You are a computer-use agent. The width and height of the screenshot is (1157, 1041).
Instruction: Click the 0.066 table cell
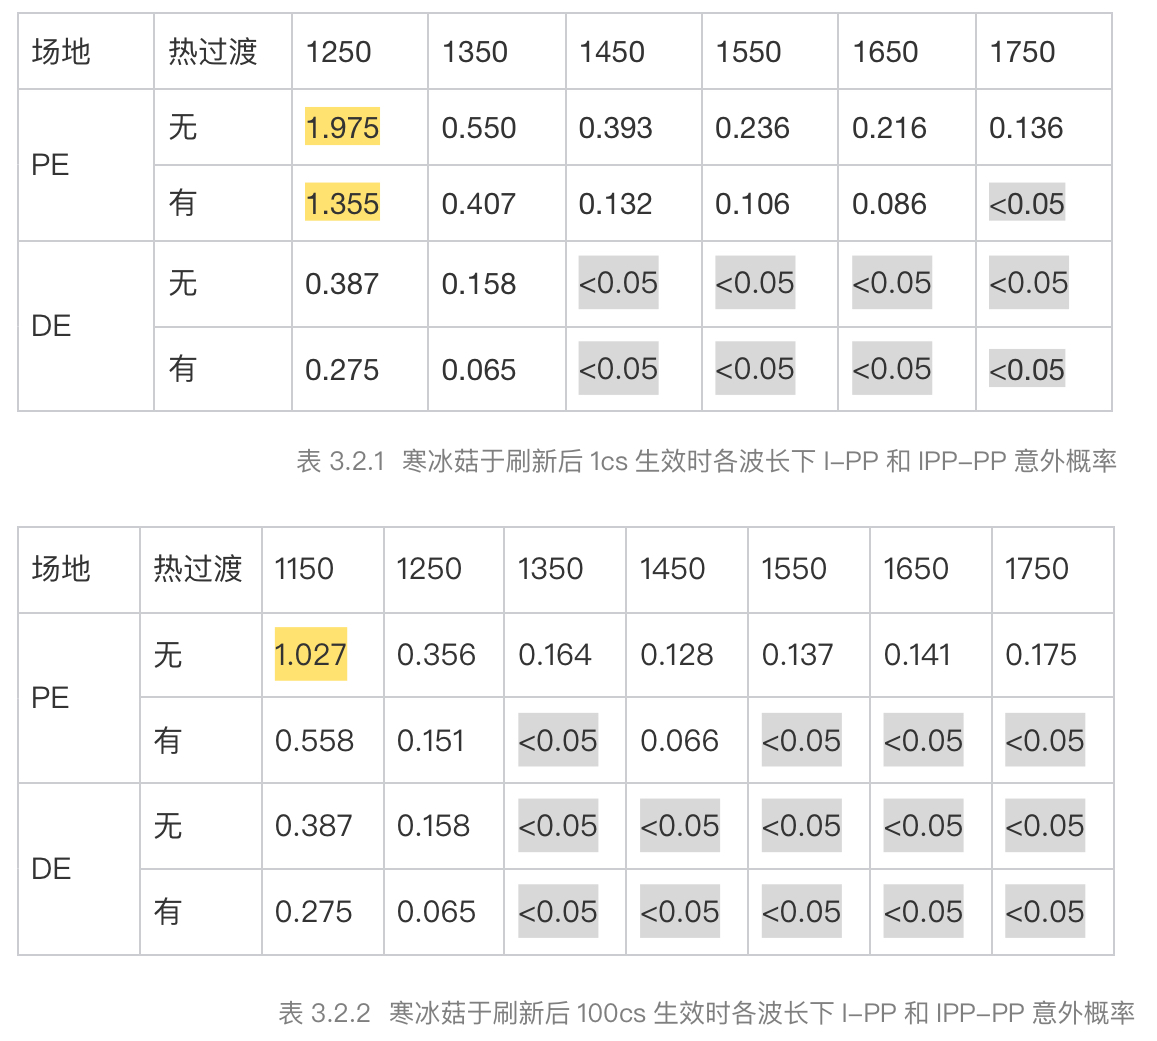click(680, 741)
